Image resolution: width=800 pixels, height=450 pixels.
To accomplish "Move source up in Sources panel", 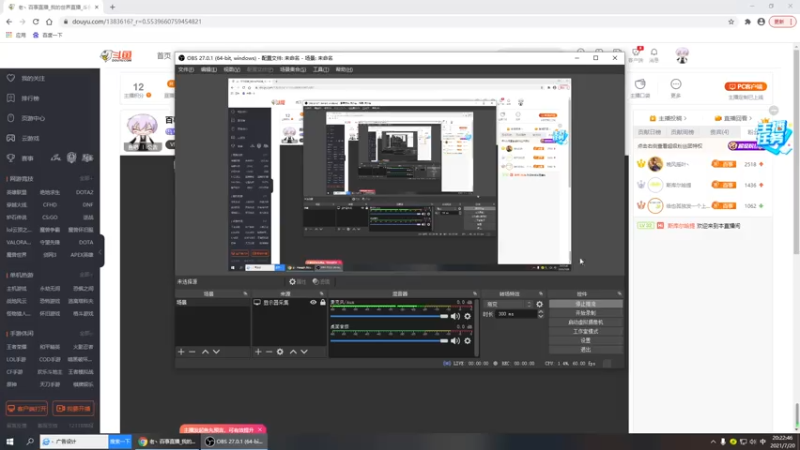I will point(293,352).
